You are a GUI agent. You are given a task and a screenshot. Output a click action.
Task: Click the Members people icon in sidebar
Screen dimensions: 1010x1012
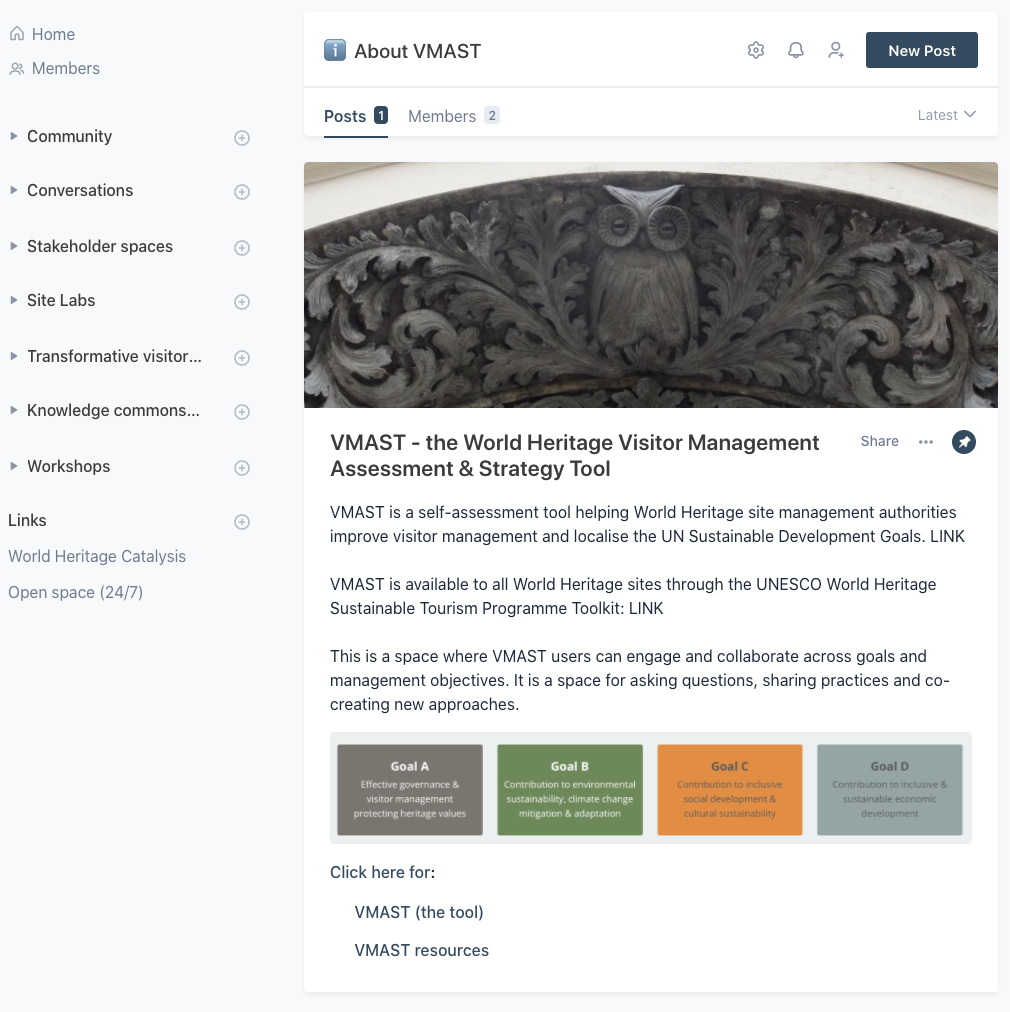(x=17, y=68)
